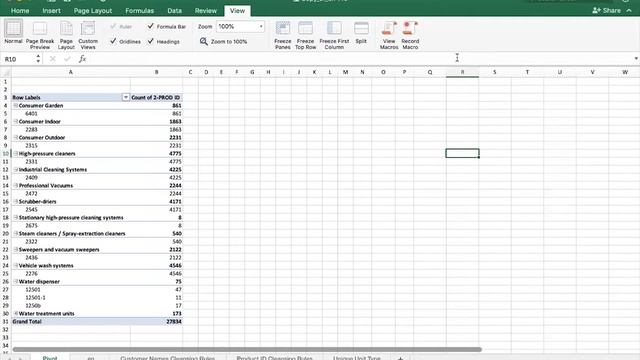Click the name box stepper arrows
The height and width of the screenshot is (360, 640).
click(x=38, y=59)
